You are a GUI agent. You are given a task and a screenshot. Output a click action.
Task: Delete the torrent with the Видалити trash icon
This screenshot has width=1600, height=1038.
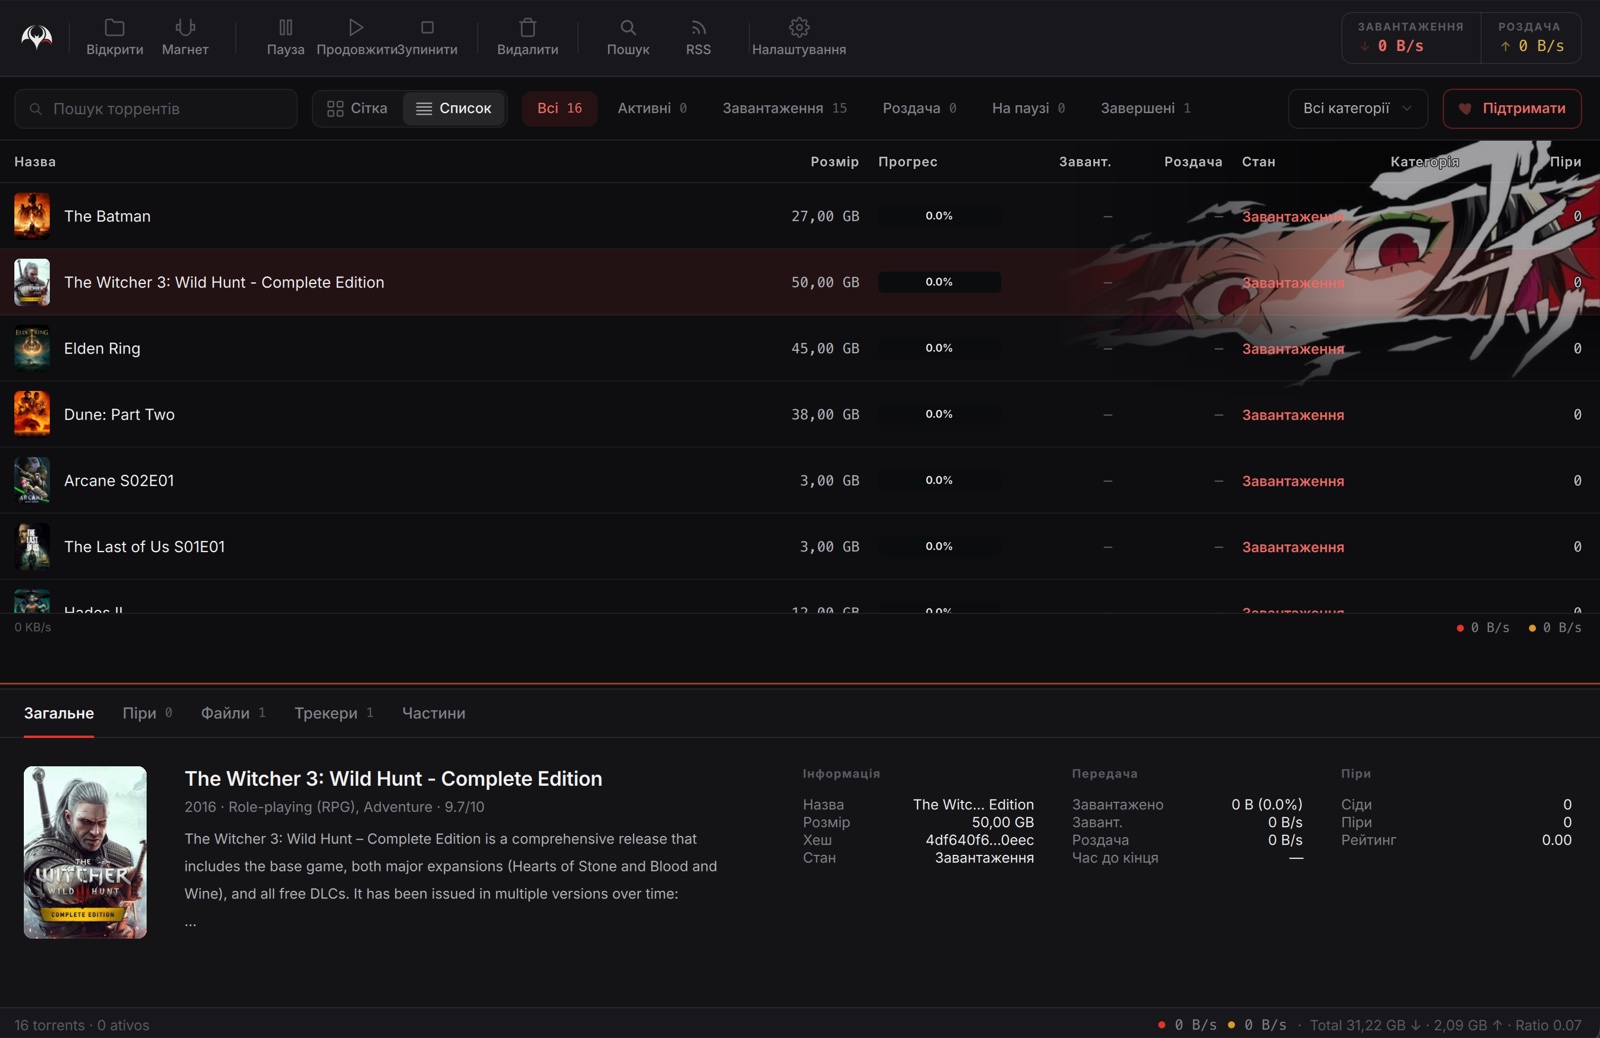coord(528,37)
